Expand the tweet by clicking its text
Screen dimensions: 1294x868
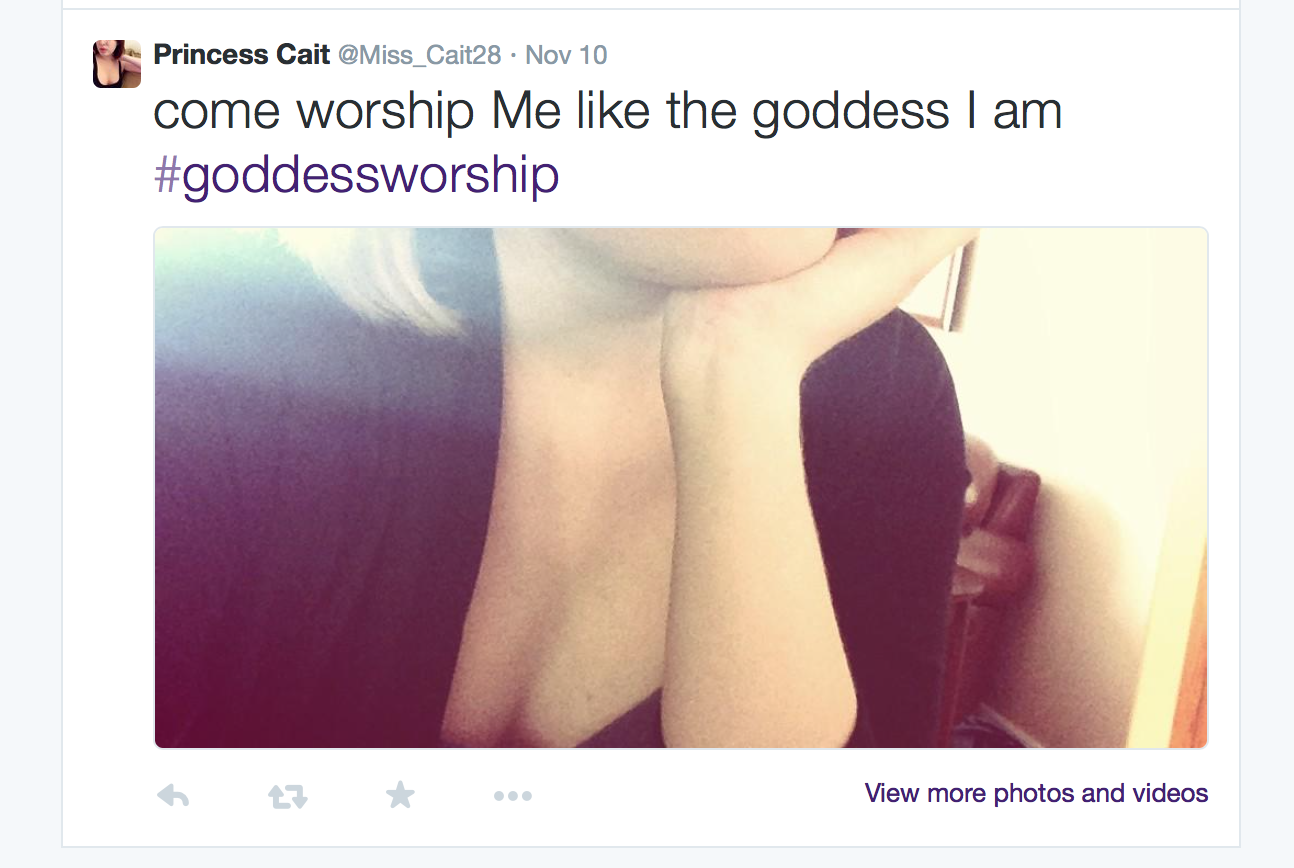click(x=607, y=111)
